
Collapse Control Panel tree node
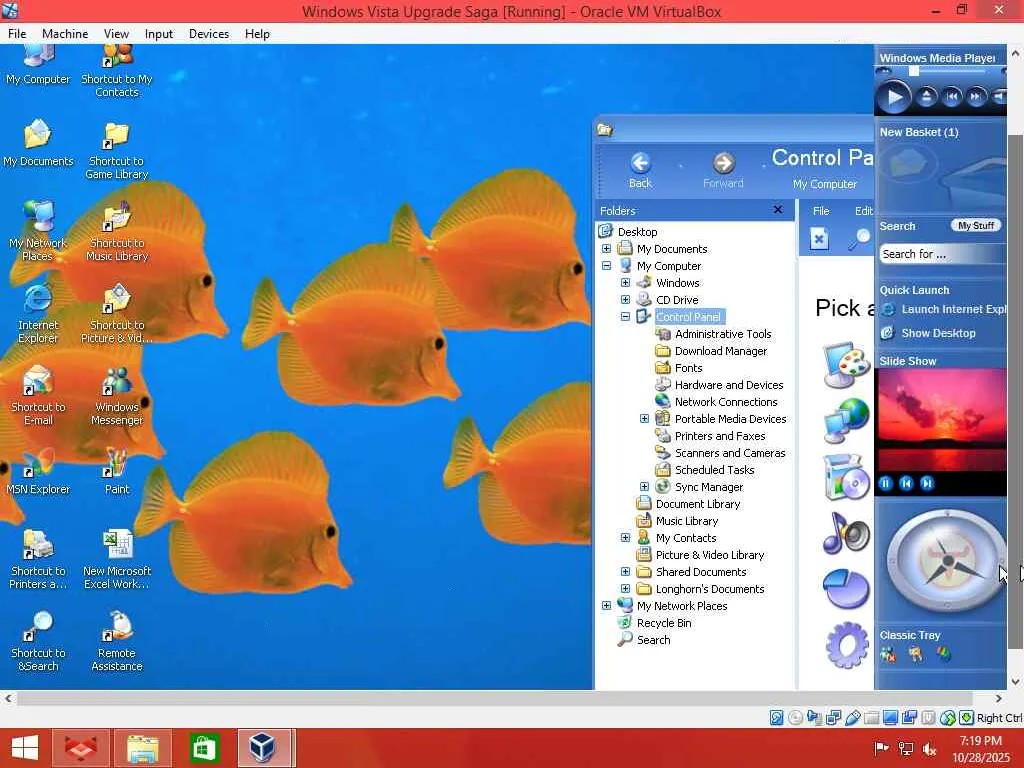pos(625,317)
